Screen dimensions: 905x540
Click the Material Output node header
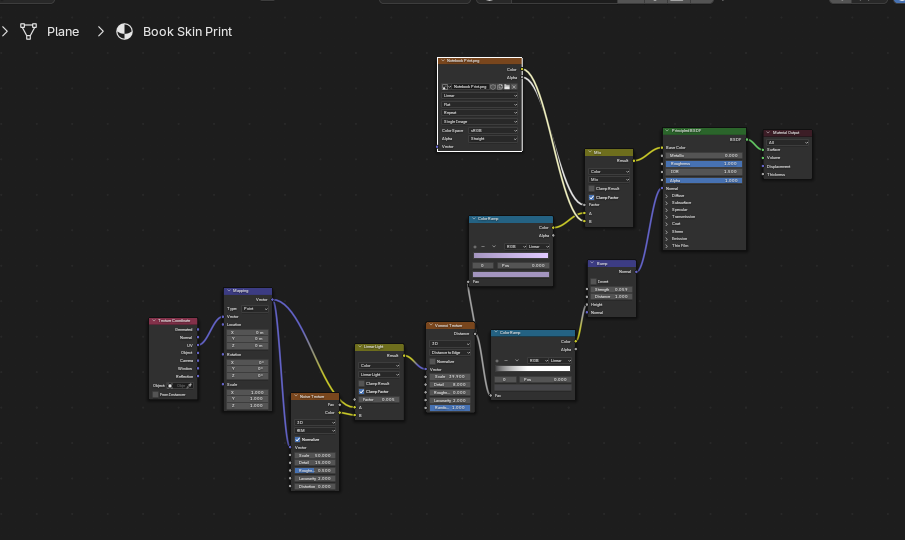tap(788, 132)
